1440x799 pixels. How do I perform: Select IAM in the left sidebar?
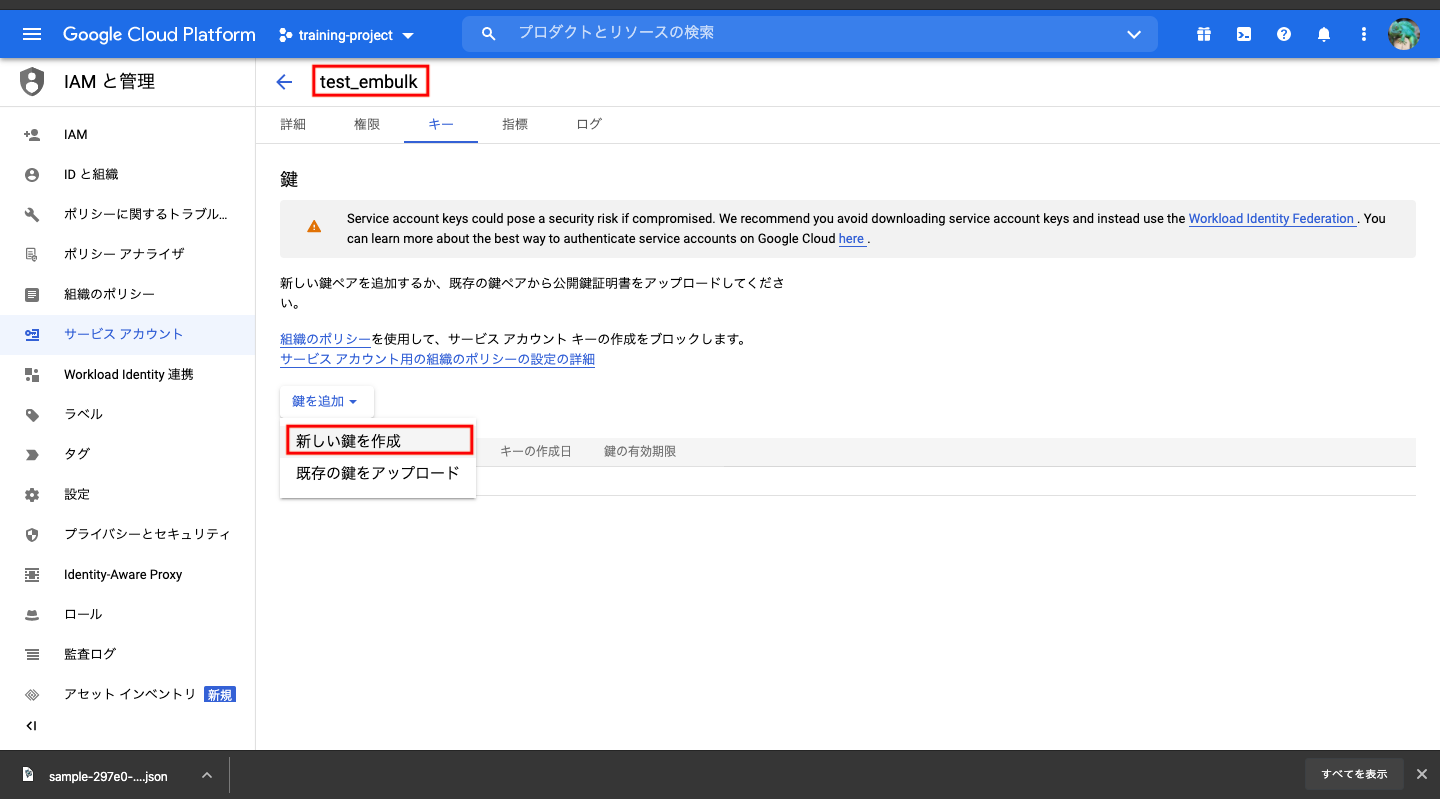(77, 134)
